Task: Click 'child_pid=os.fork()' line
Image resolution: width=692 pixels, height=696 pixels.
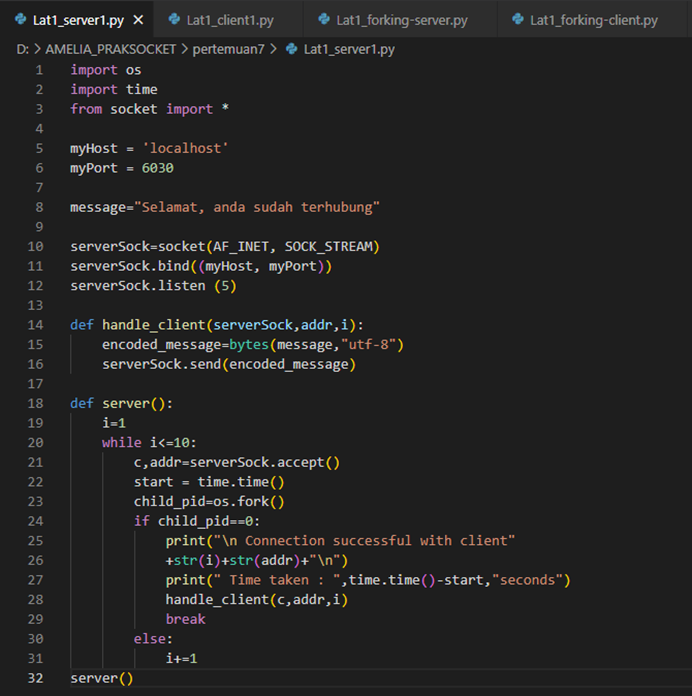Action: 209,502
